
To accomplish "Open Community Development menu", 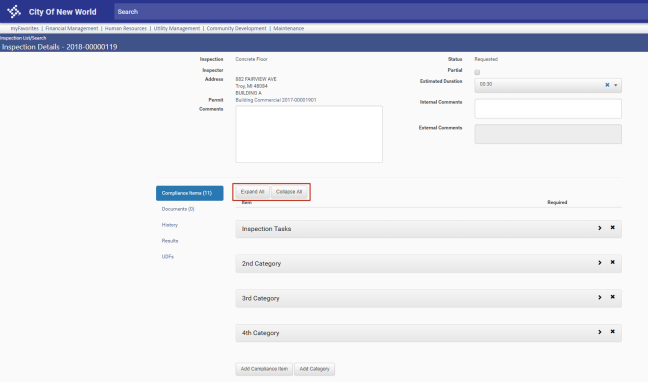I will click(236, 29).
